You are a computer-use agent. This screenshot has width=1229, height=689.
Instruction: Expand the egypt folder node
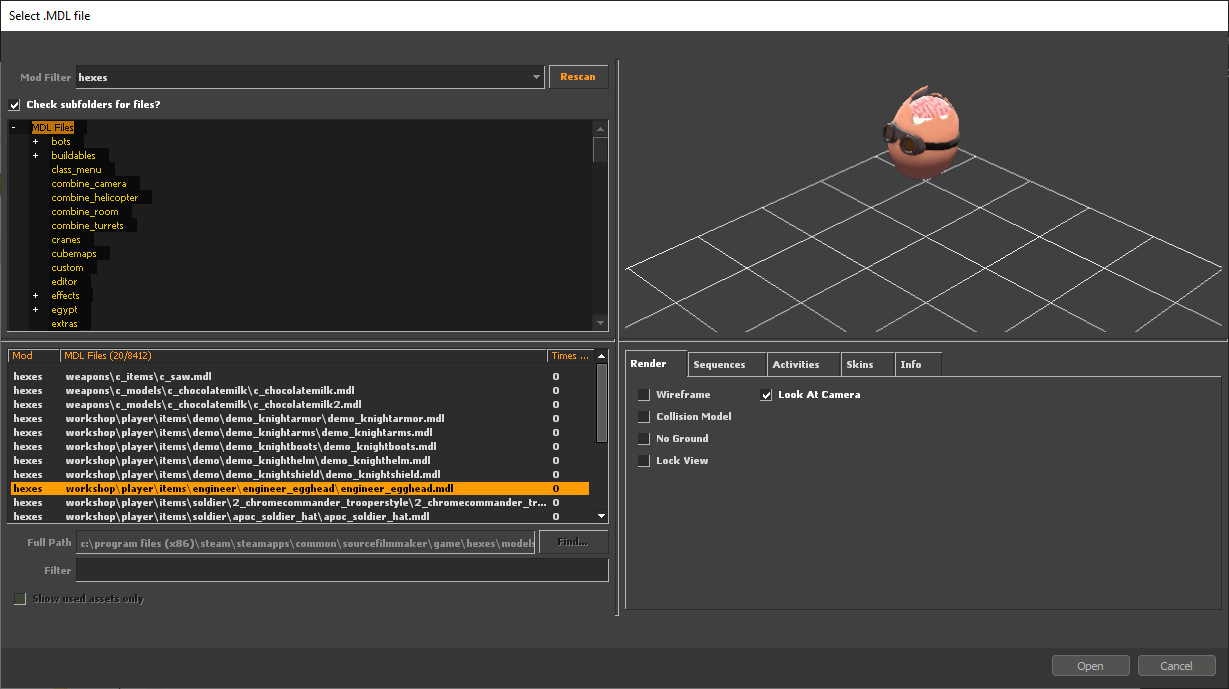click(36, 310)
